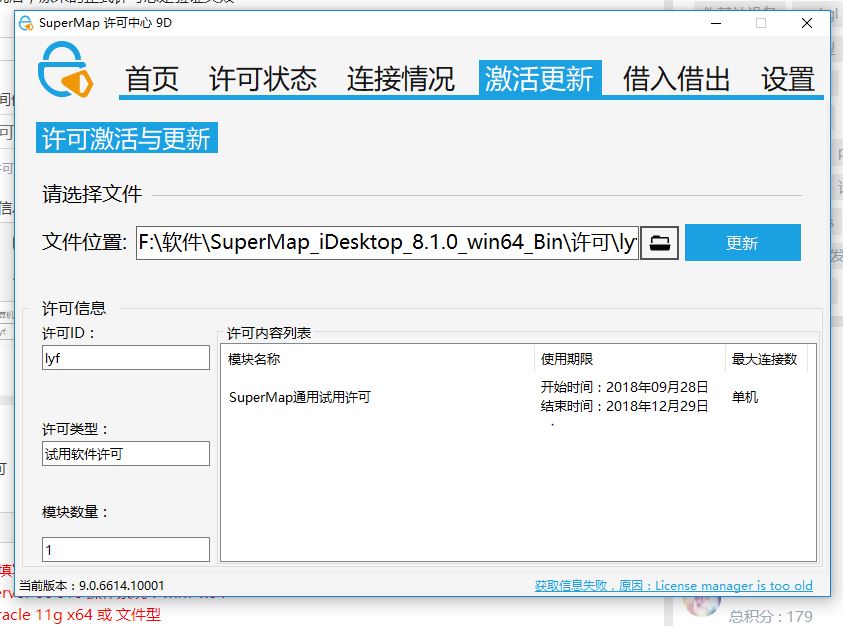
Task: Click the 单机 connection value
Action: 745,397
